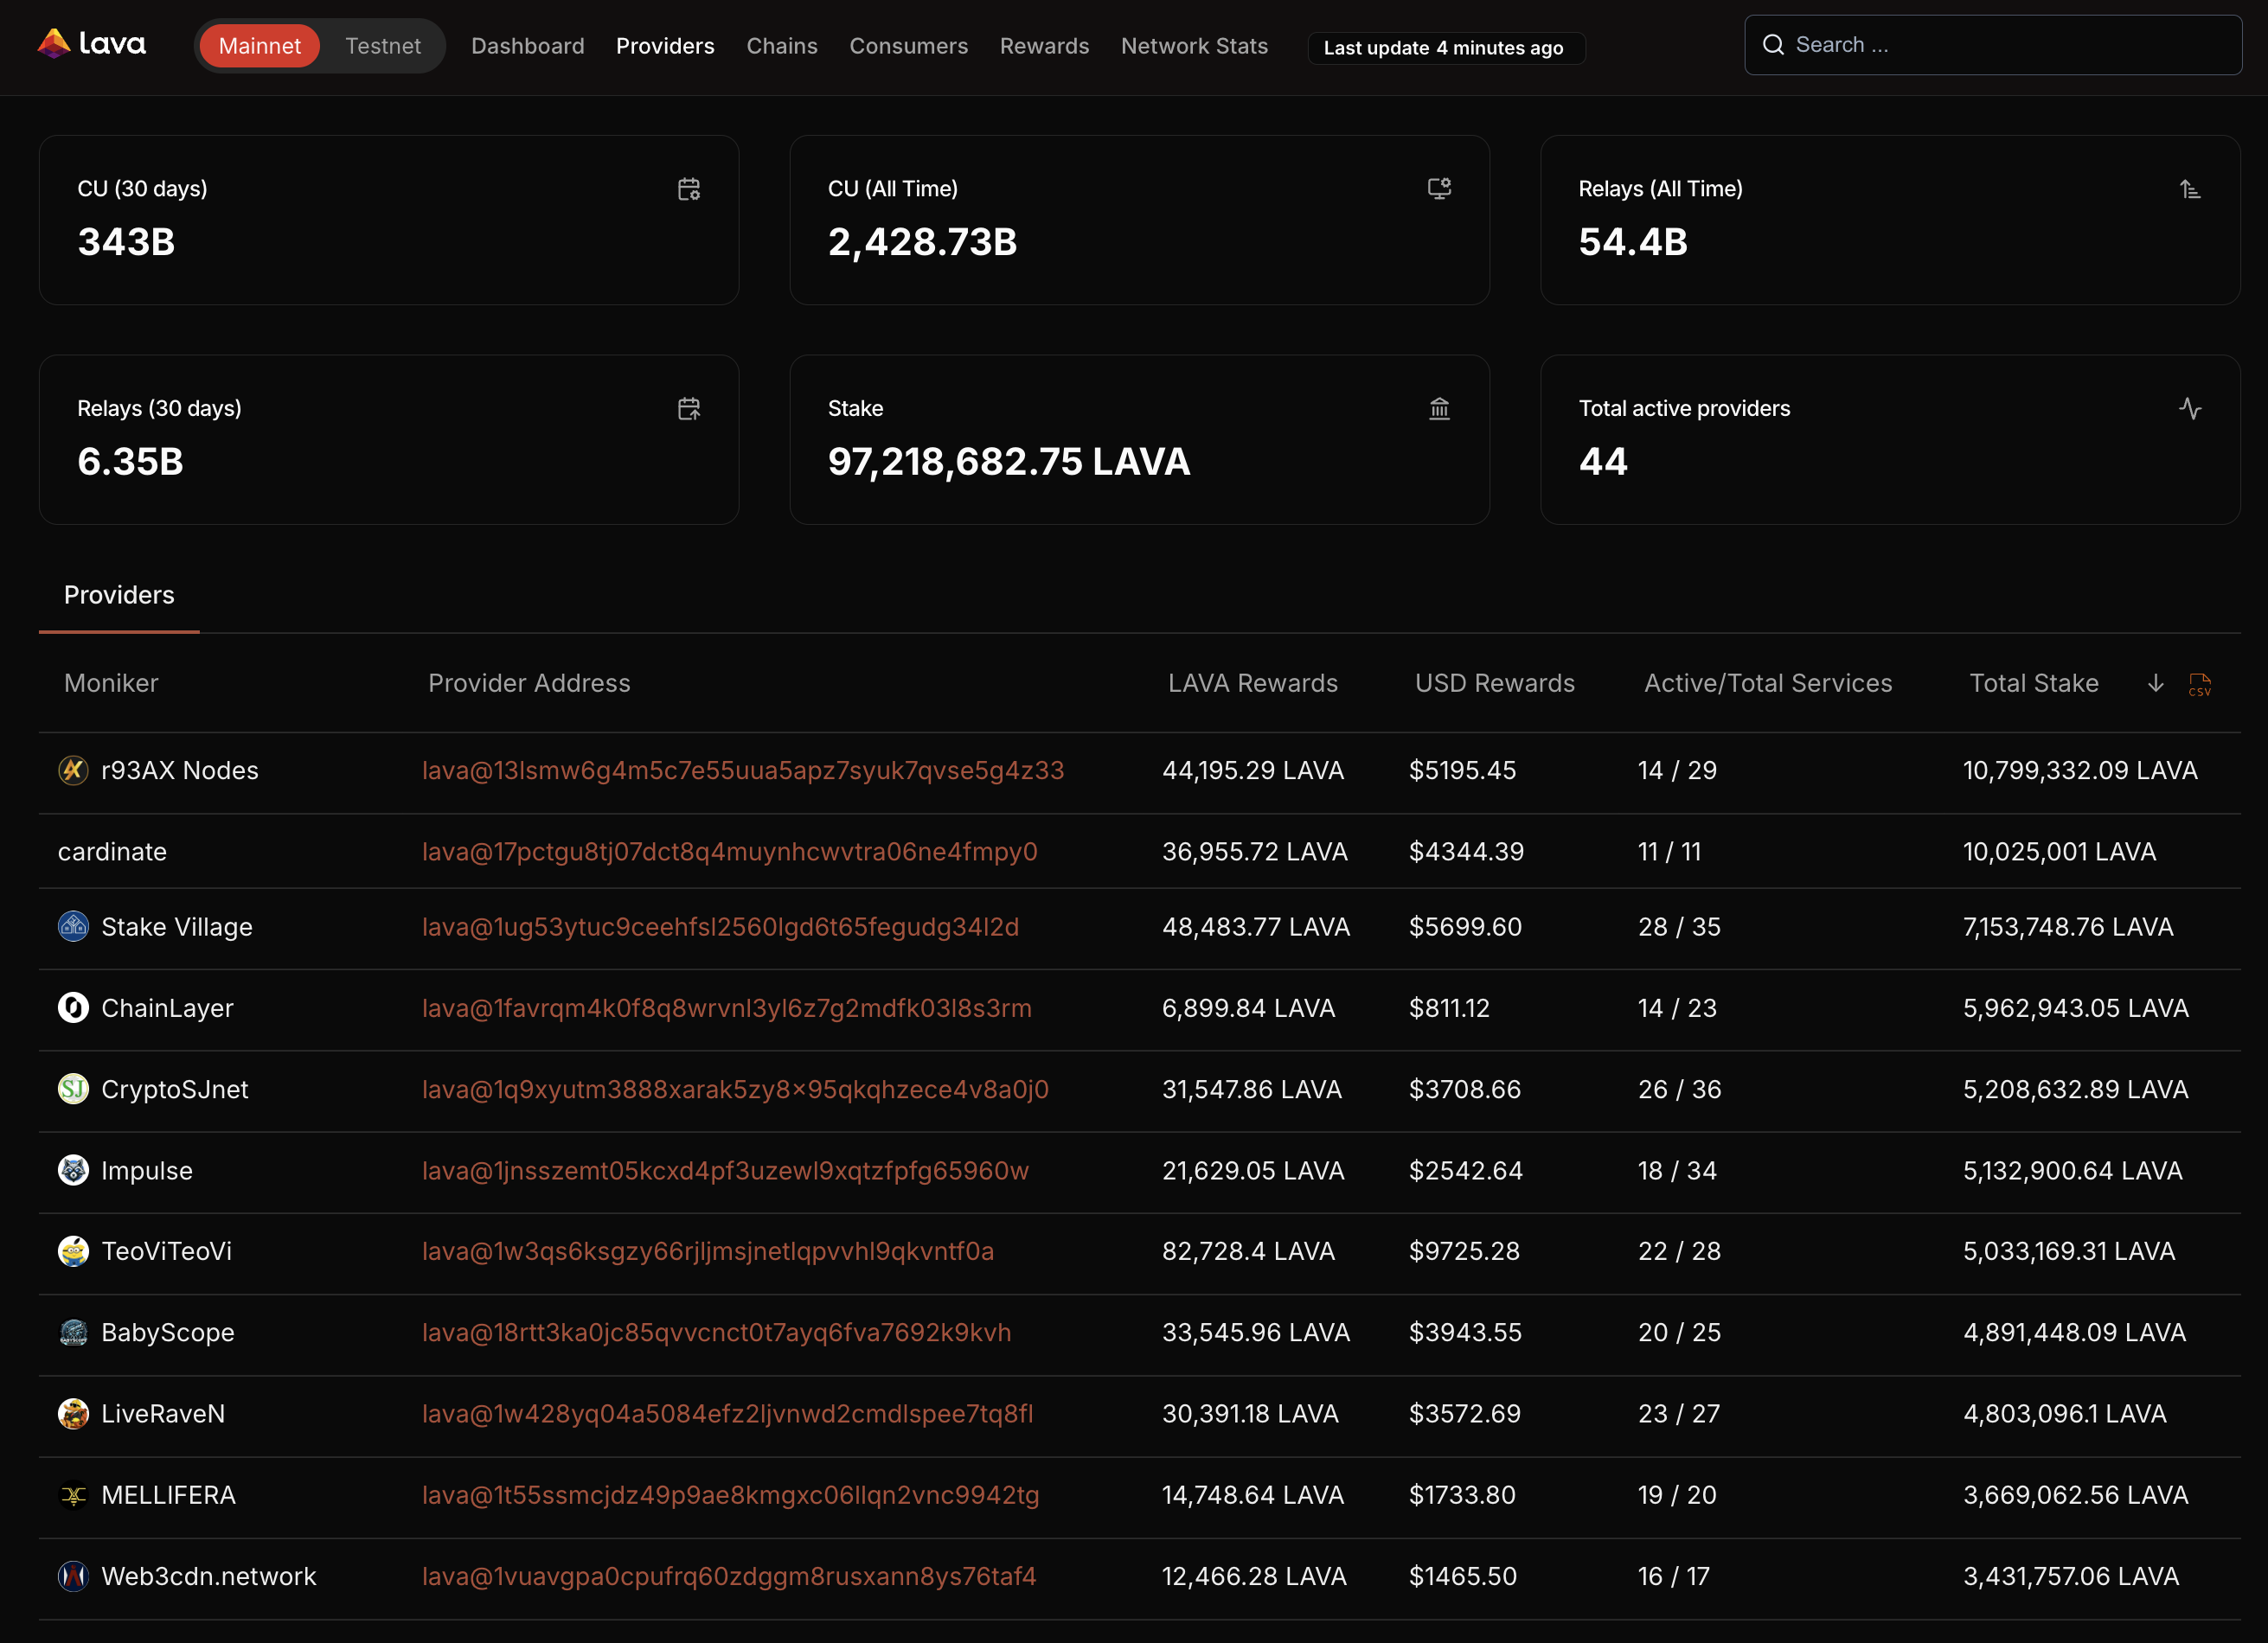Screen dimensions: 2268x1643
Task: Sort table by USD Rewards column
Action: coord(1494,683)
